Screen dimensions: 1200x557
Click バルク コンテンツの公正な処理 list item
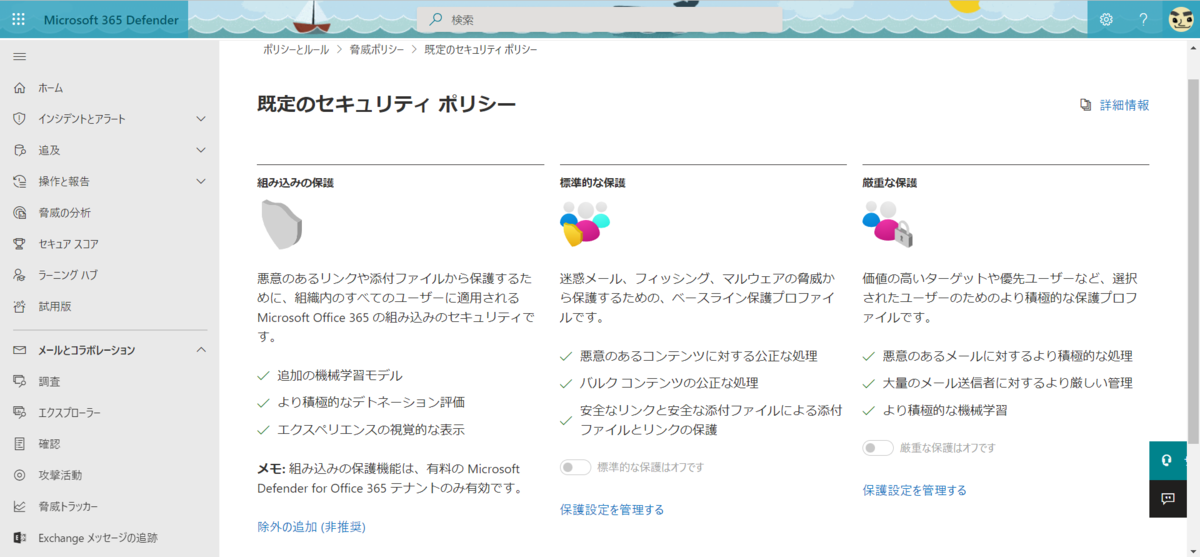(x=669, y=383)
